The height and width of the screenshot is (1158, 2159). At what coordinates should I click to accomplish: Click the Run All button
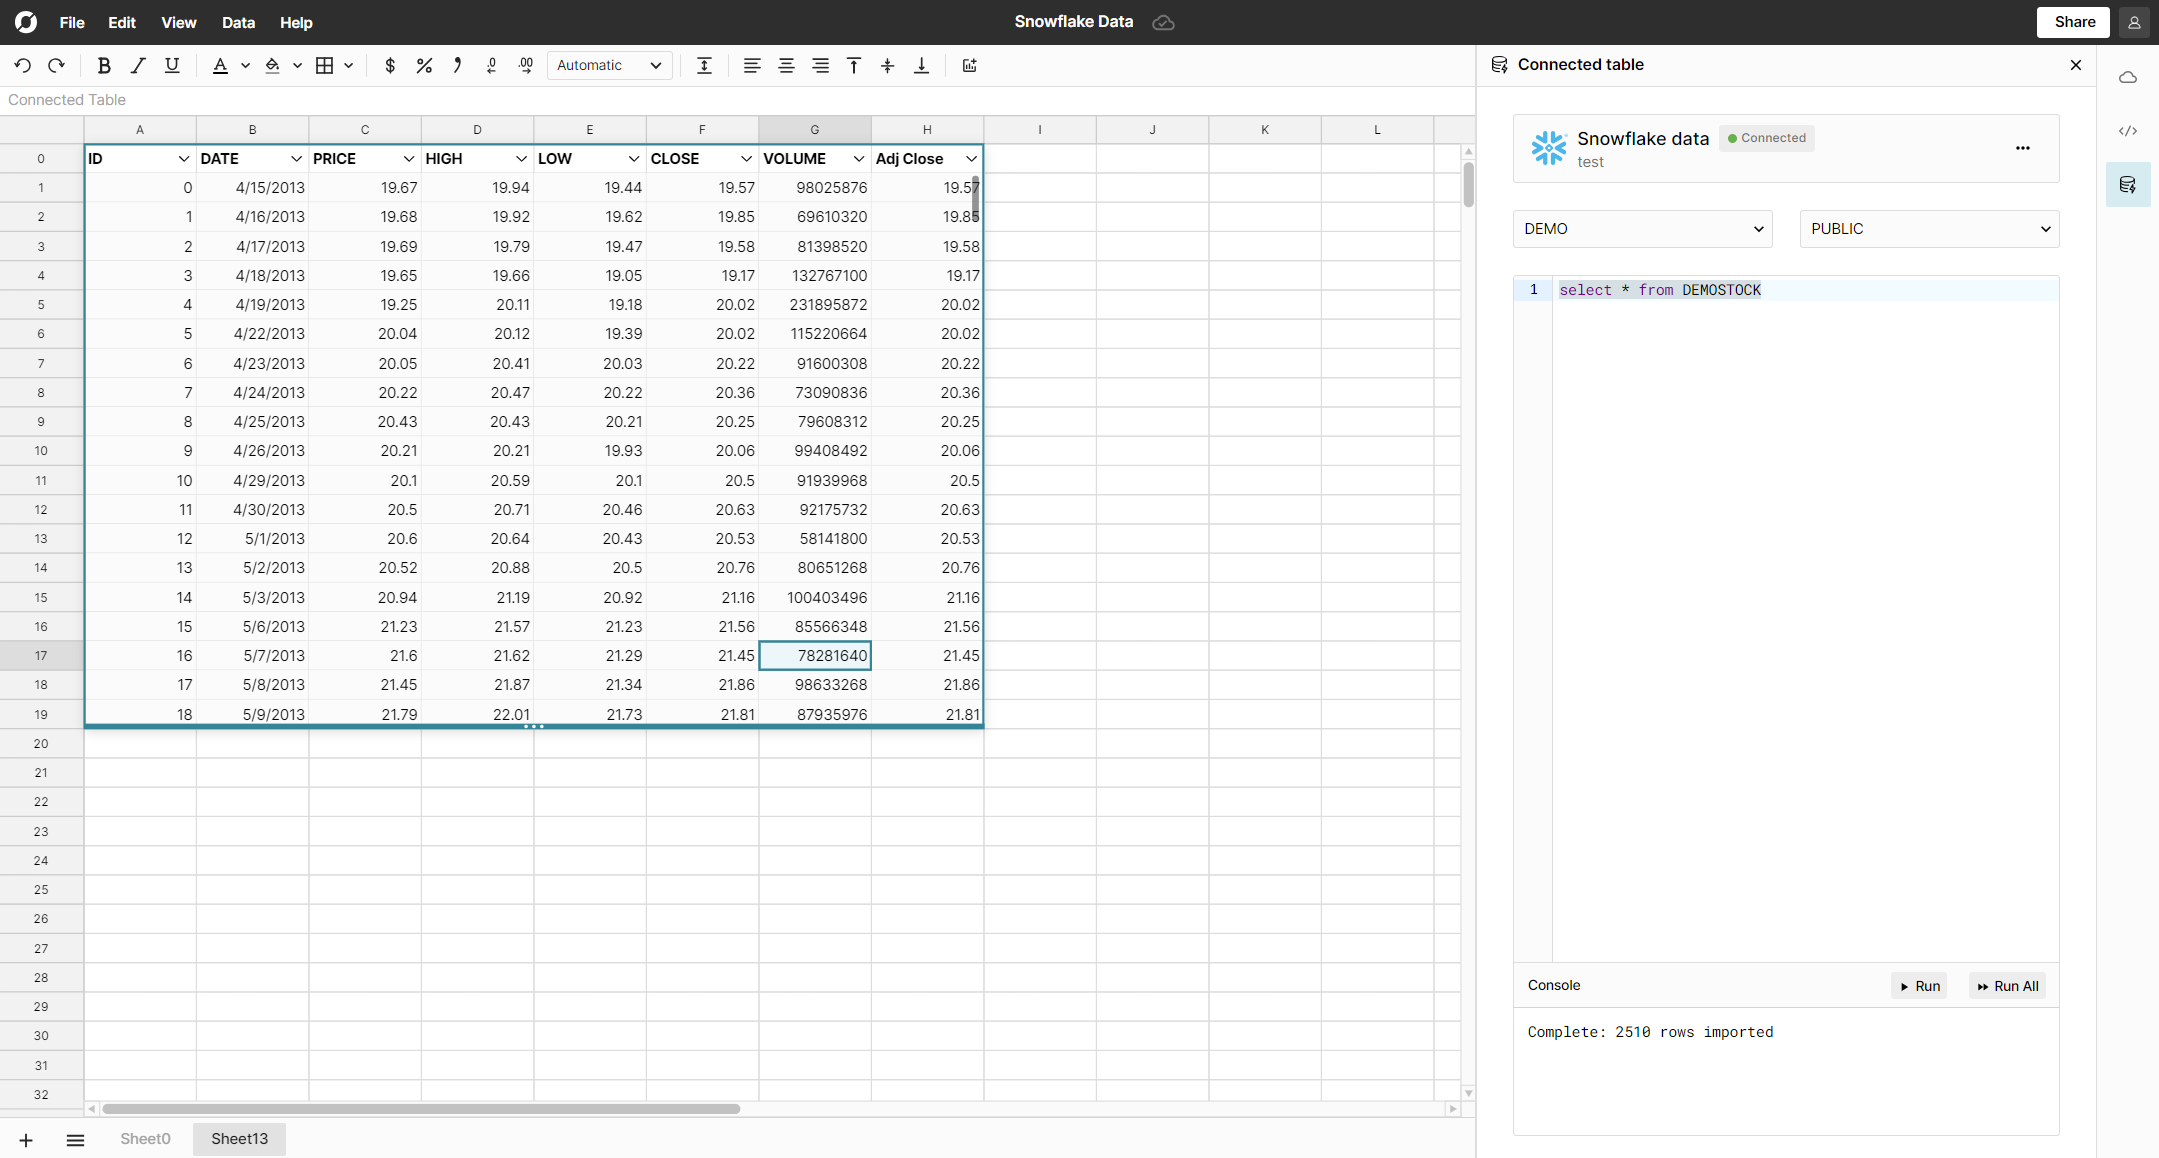point(2007,986)
